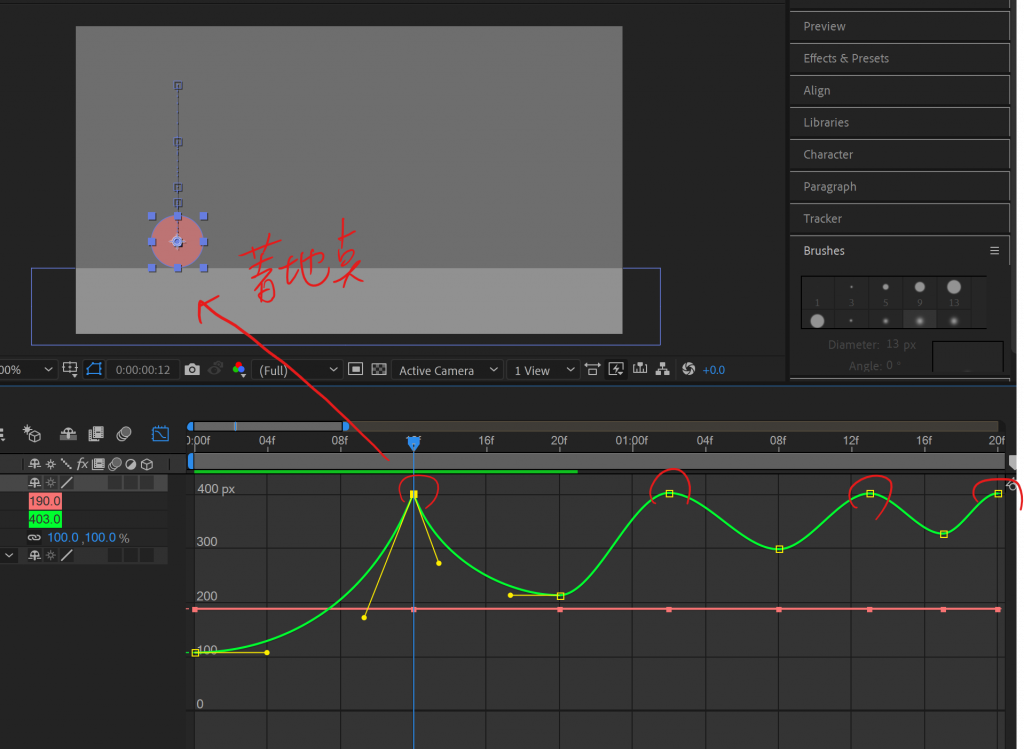1024x749 pixels.
Task: Select the keyframe at the 20f valley
Action: [x=560, y=596]
